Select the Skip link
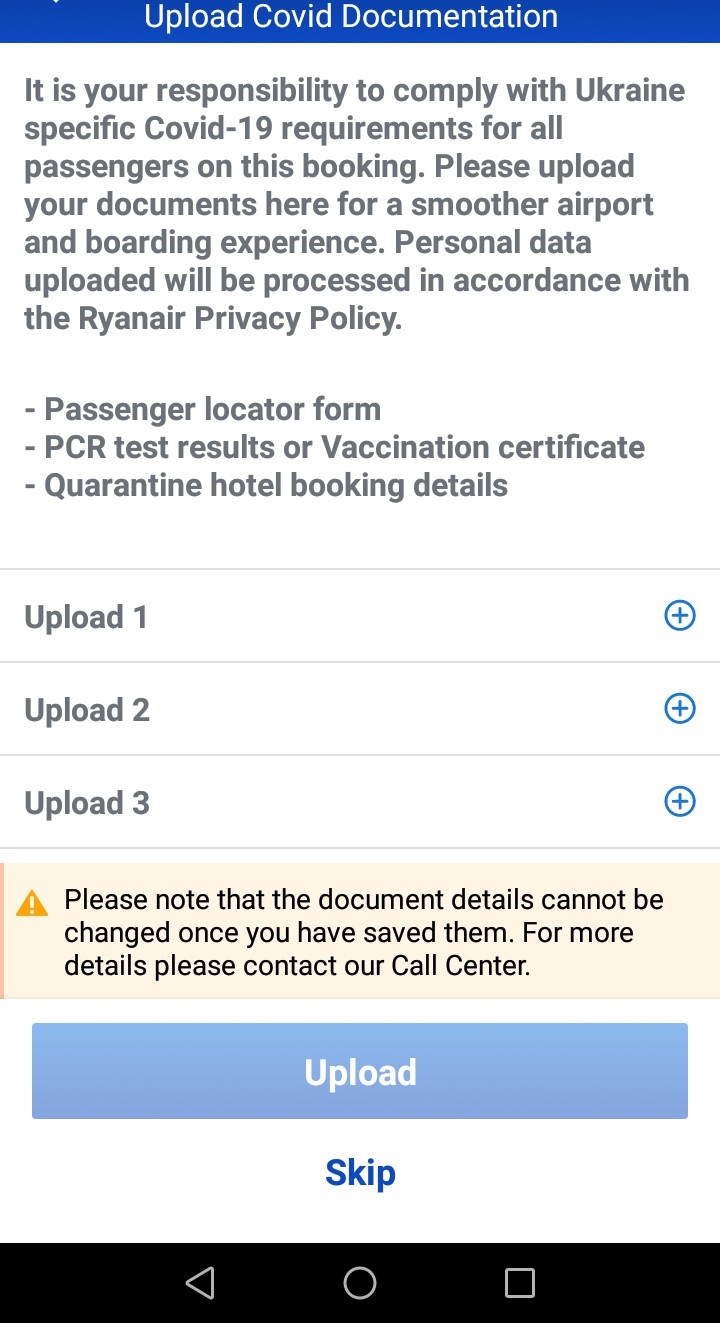 coord(360,1172)
